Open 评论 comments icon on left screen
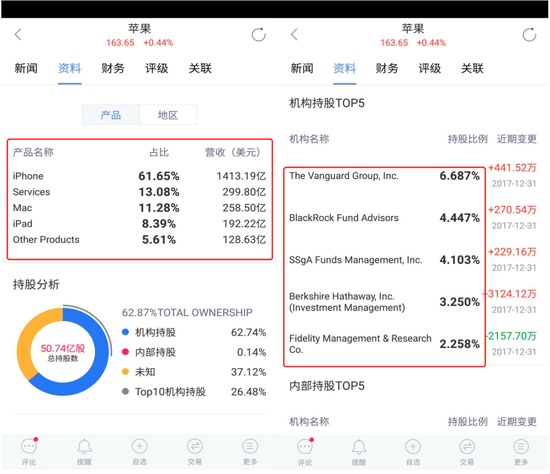 (29, 451)
